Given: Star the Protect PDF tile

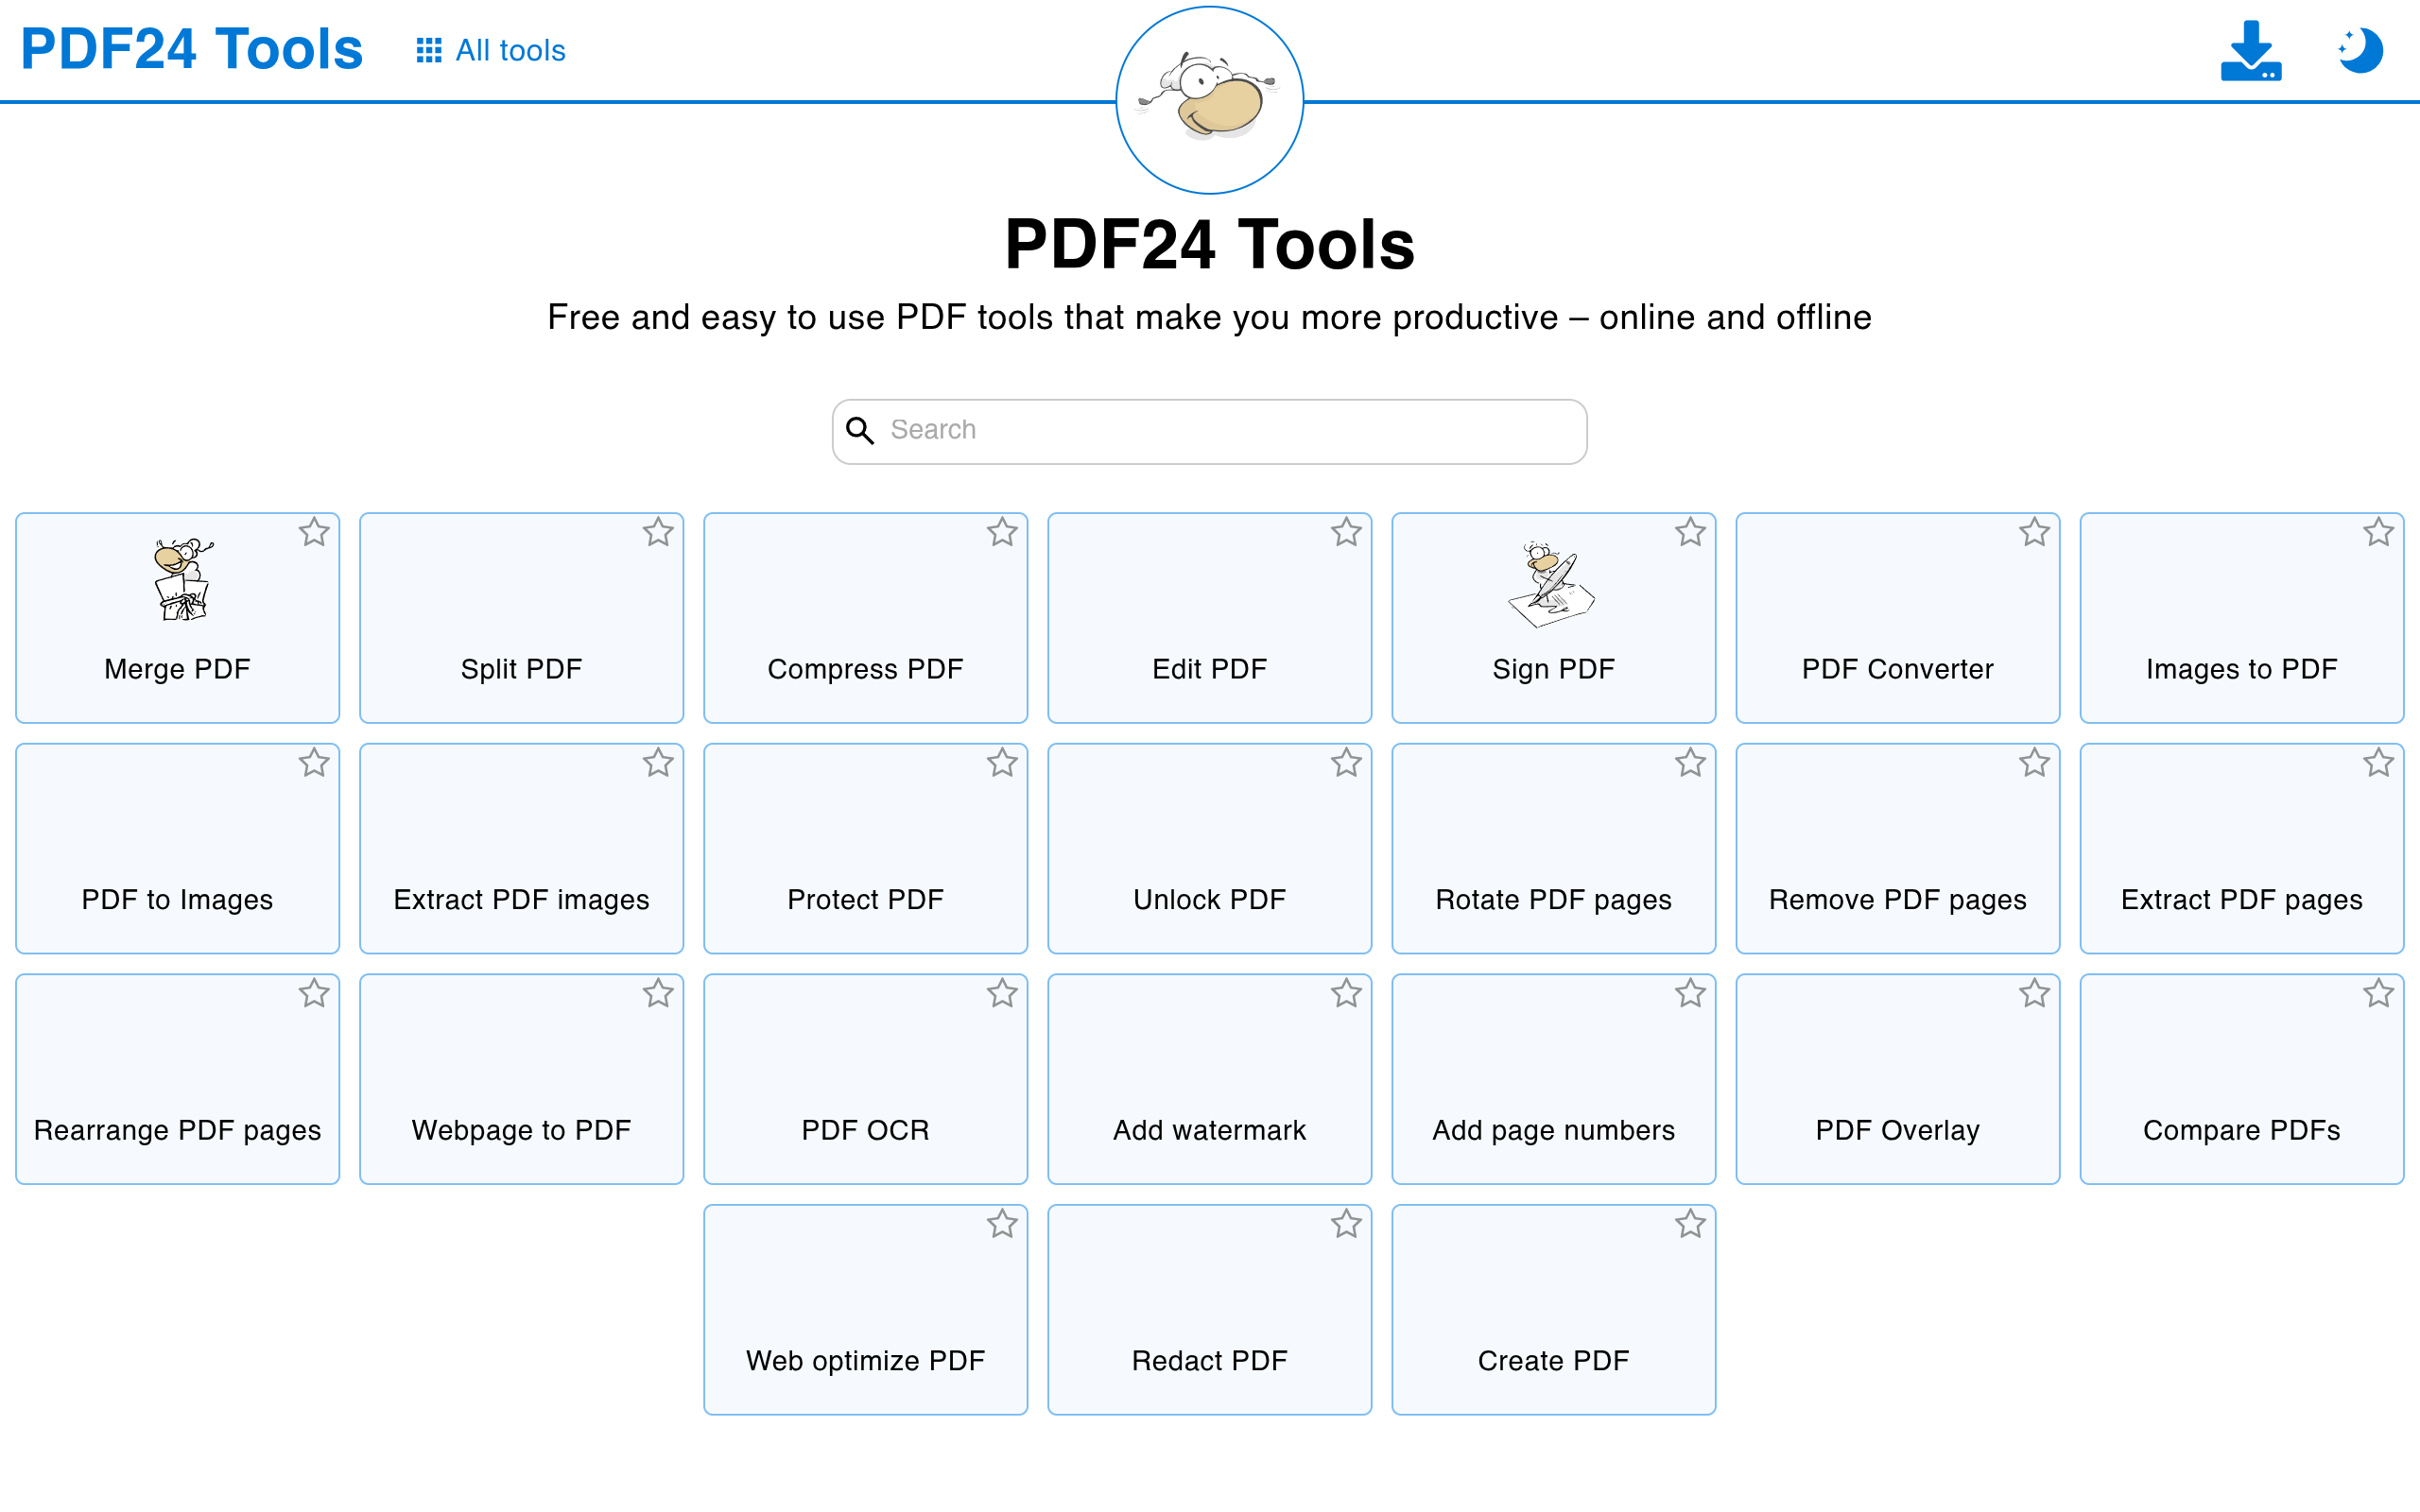Looking at the screenshot, I should [x=1002, y=763].
